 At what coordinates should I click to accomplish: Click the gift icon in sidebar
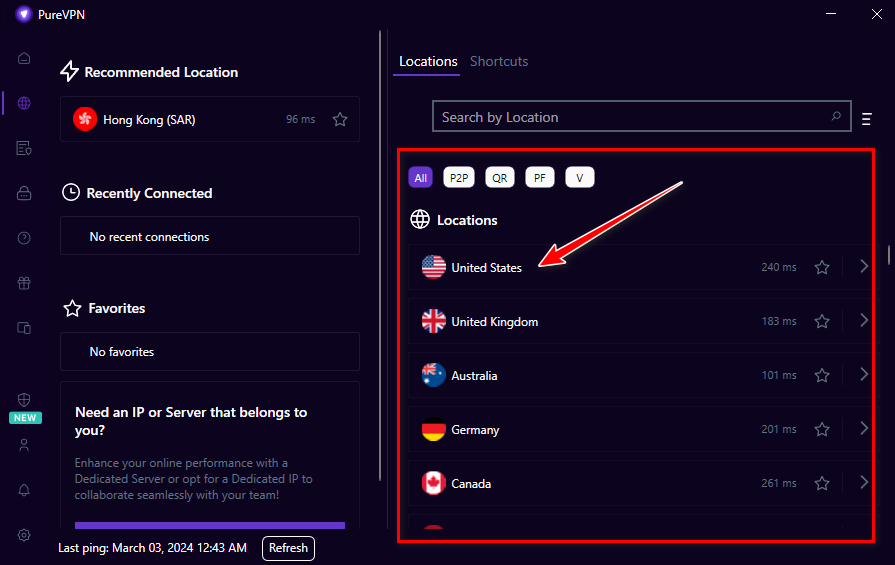click(x=24, y=283)
